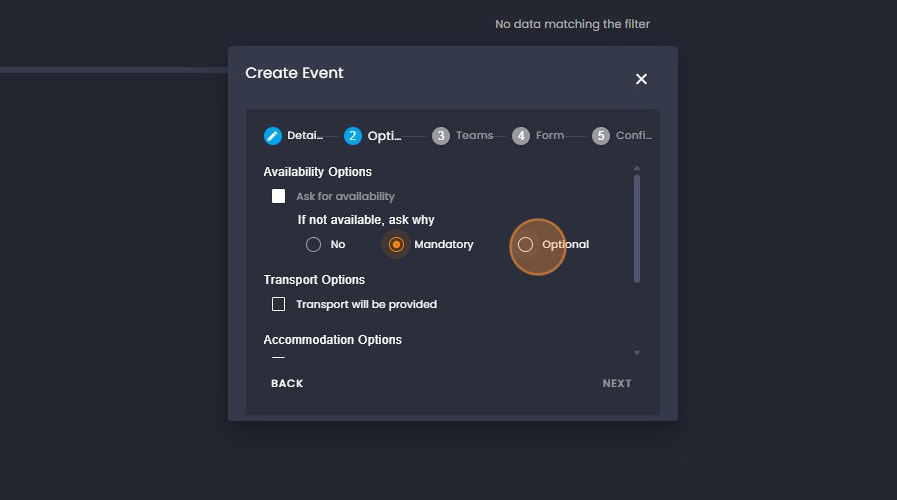Image resolution: width=897 pixels, height=500 pixels.
Task: Close the Create Event dialog
Action: (641, 79)
